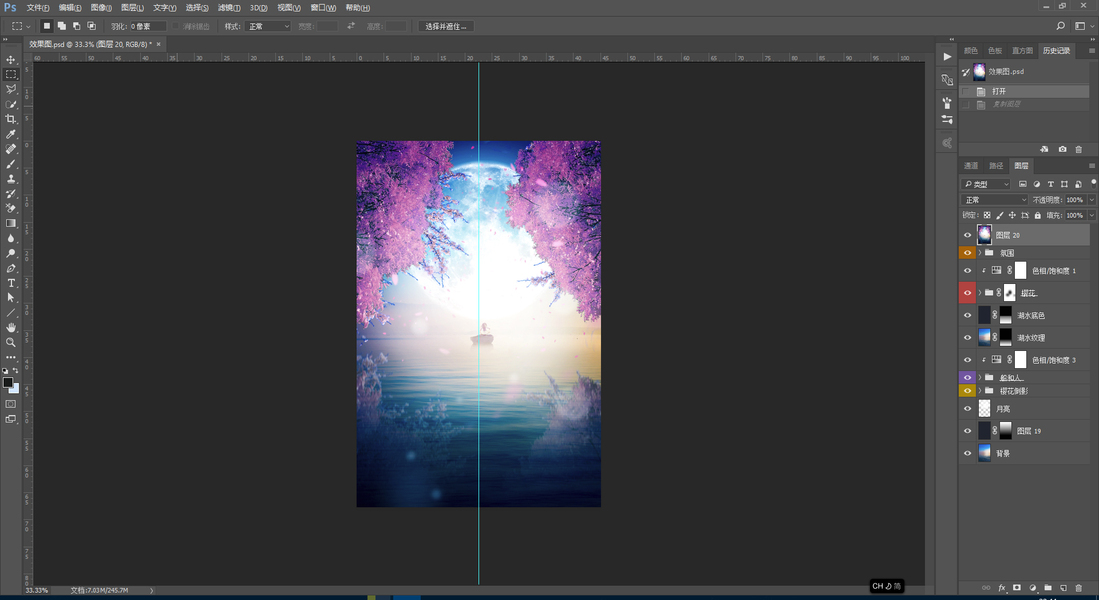Click the Add to selection icon
Viewport: 1099px width, 600px height.
tap(62, 26)
